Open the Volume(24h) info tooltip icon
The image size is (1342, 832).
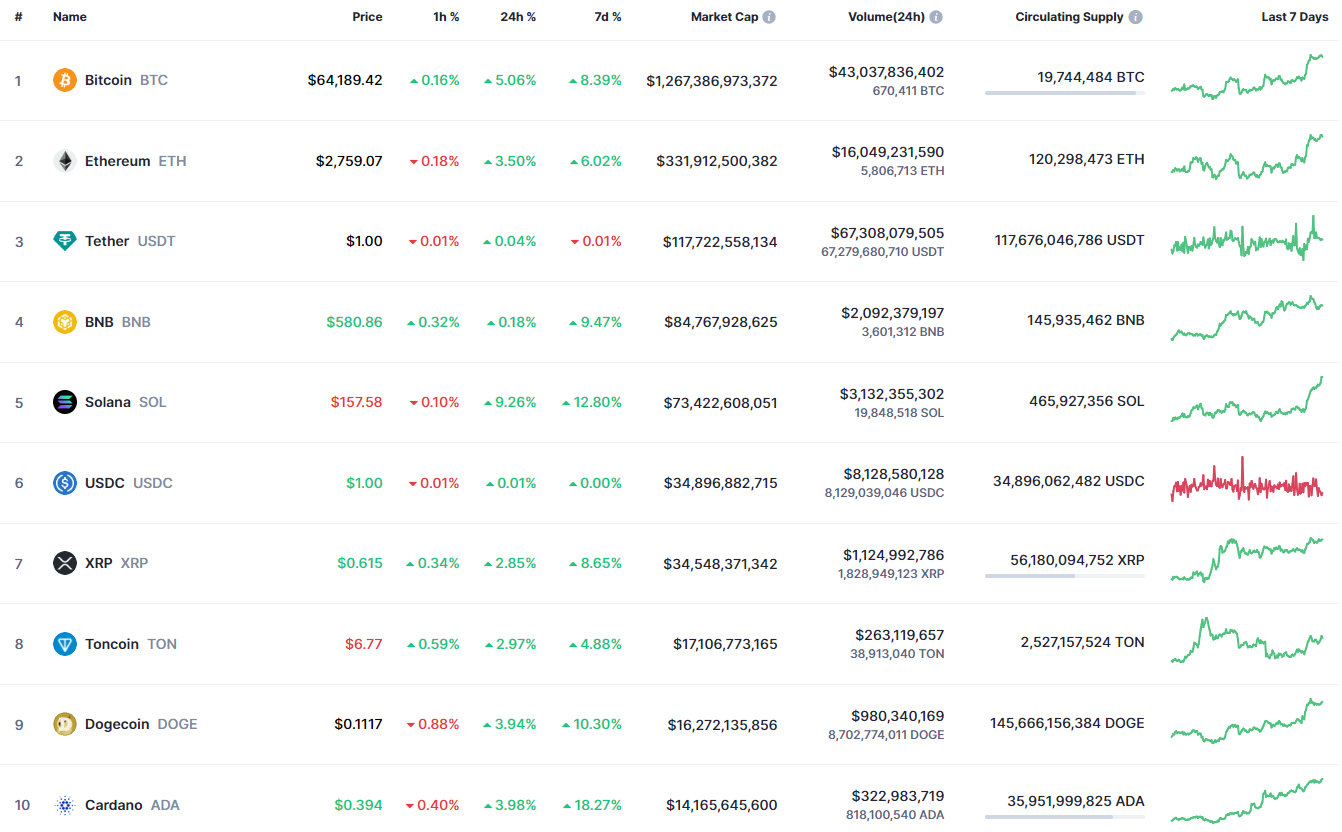coord(936,17)
